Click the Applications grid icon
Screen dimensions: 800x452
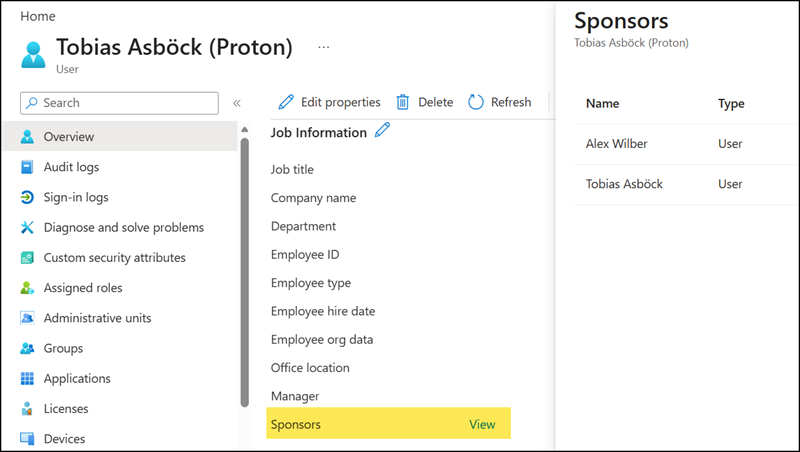click(27, 379)
